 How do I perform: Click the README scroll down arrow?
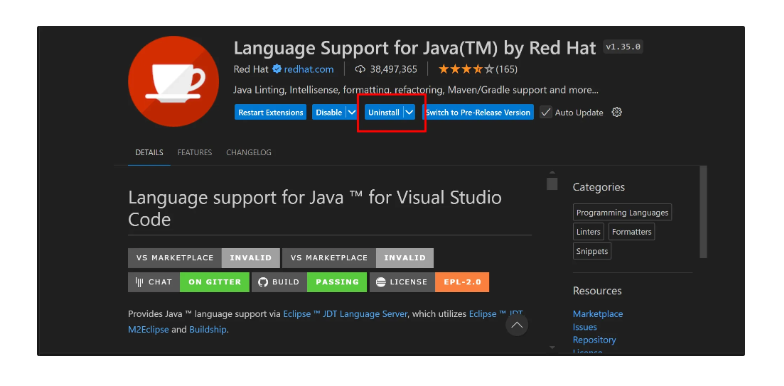552,347
